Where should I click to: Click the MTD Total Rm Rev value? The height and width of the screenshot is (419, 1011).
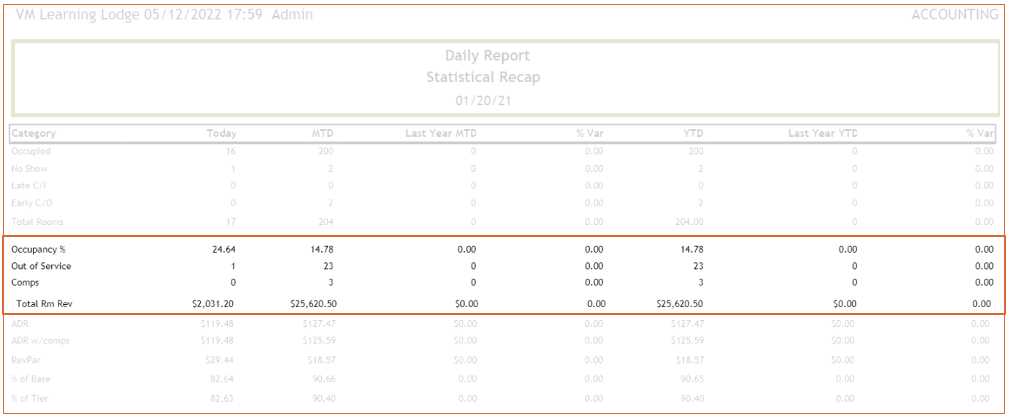click(x=307, y=303)
